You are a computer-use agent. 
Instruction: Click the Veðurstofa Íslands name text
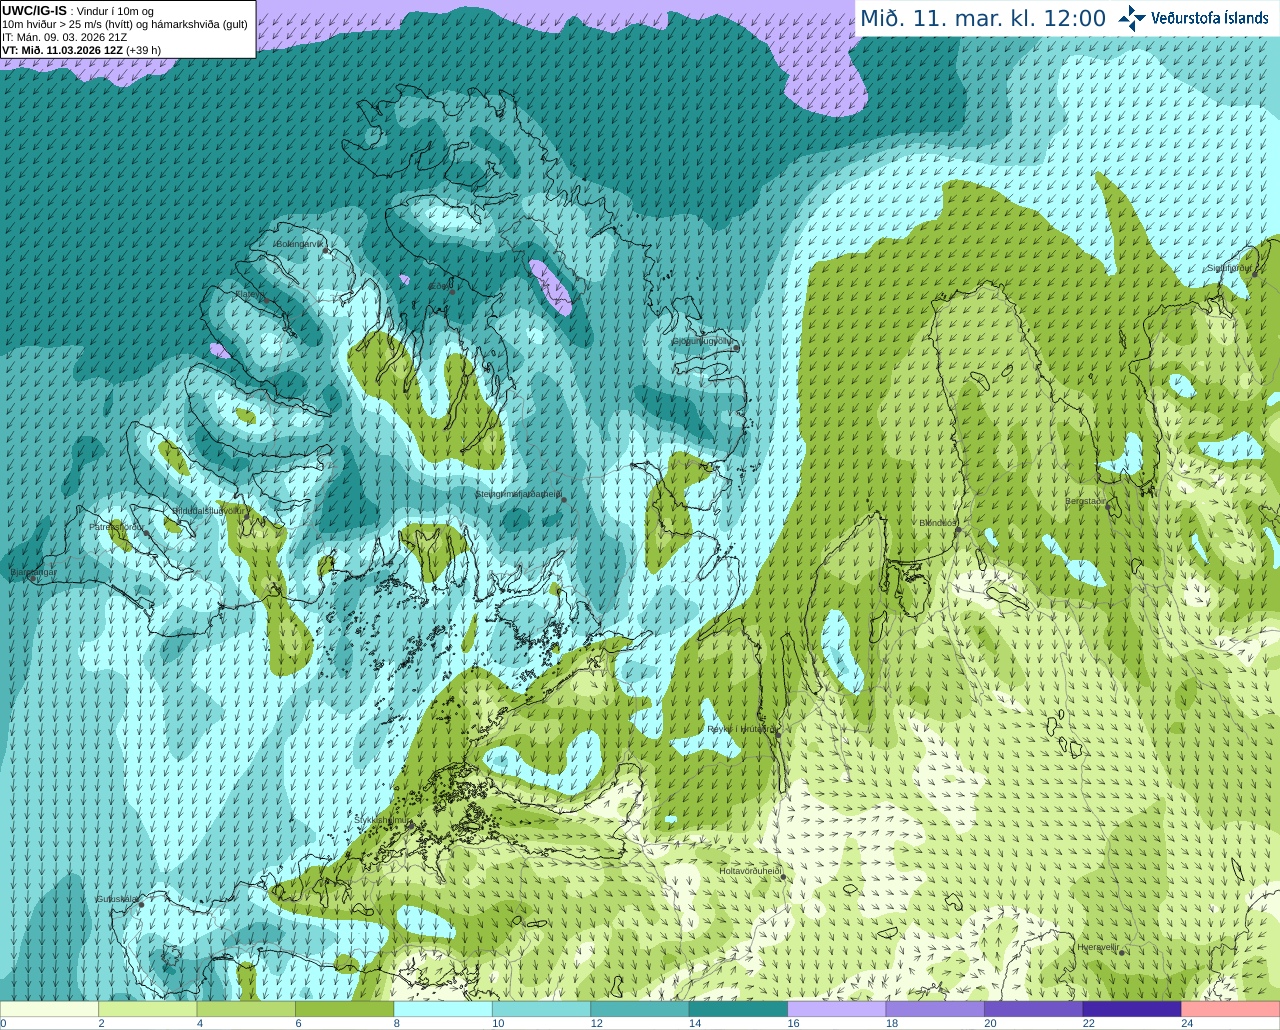(1210, 18)
